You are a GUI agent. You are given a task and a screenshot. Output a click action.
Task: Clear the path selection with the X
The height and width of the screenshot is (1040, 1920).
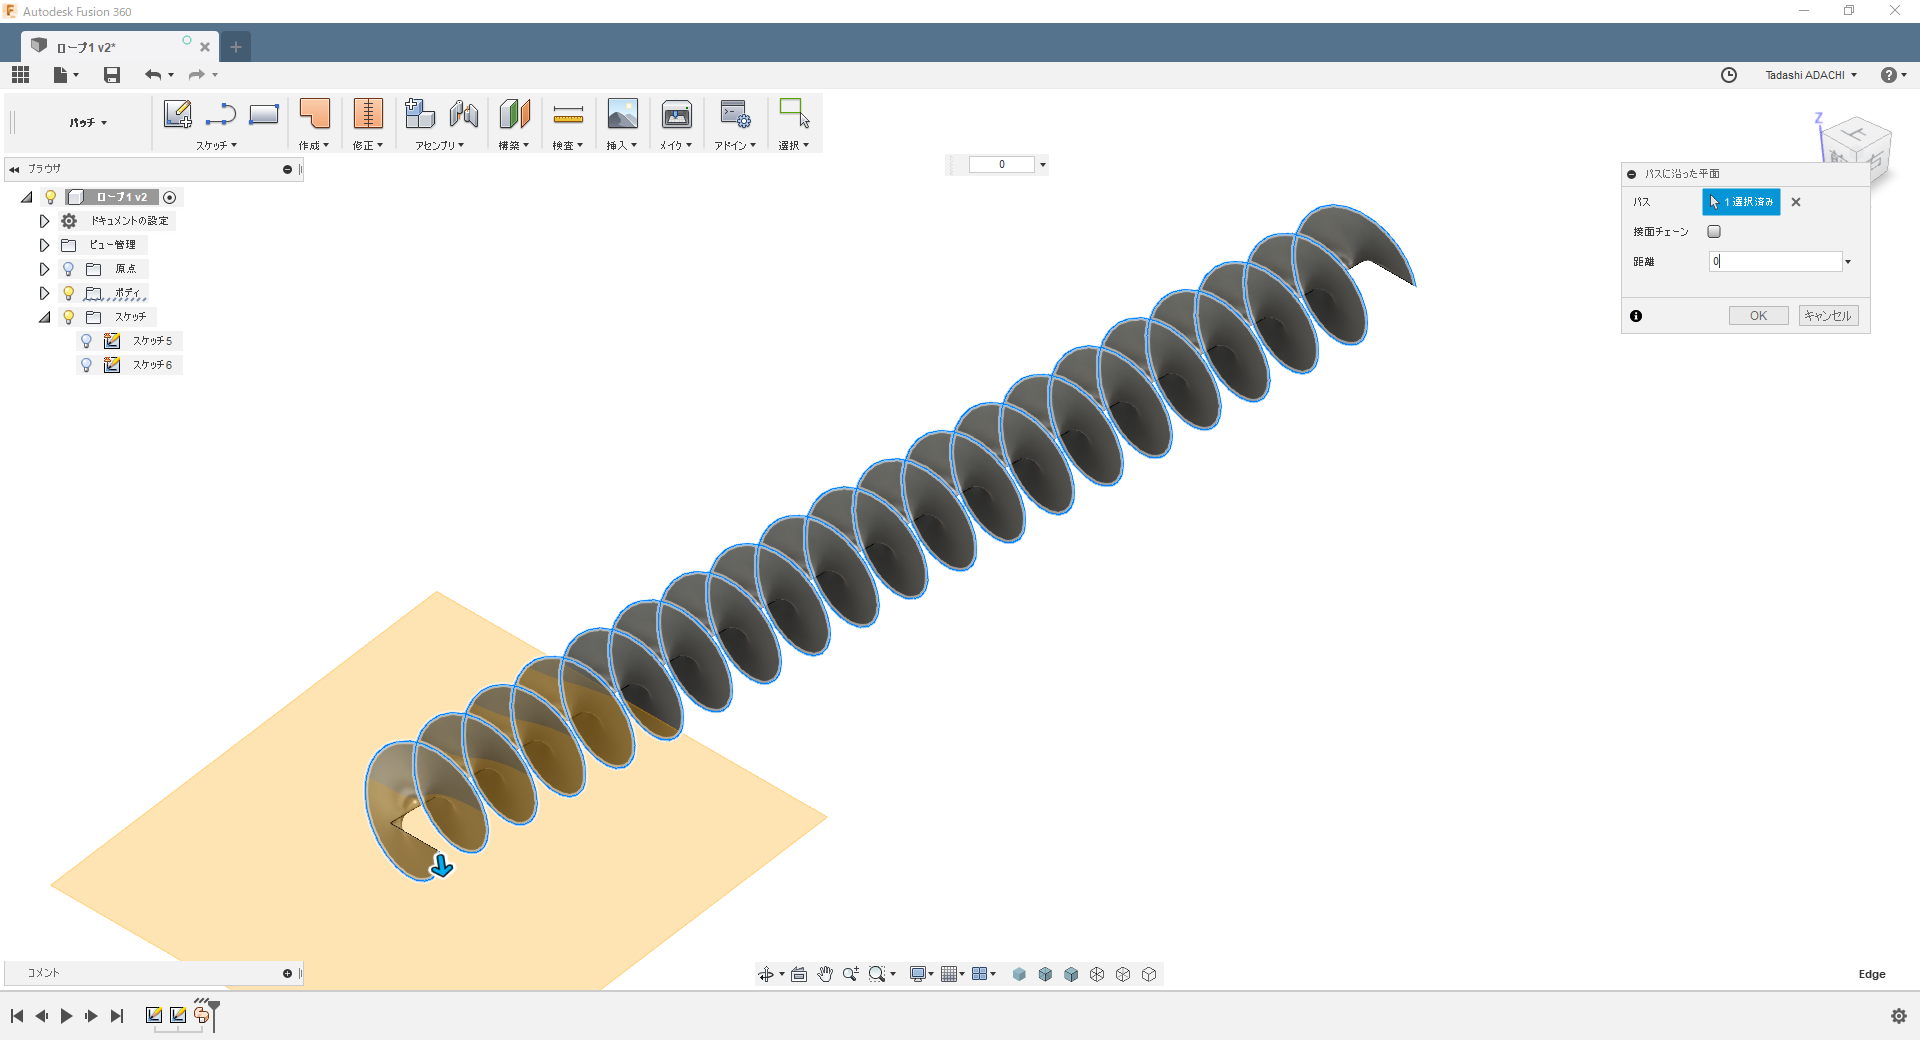[x=1796, y=202]
